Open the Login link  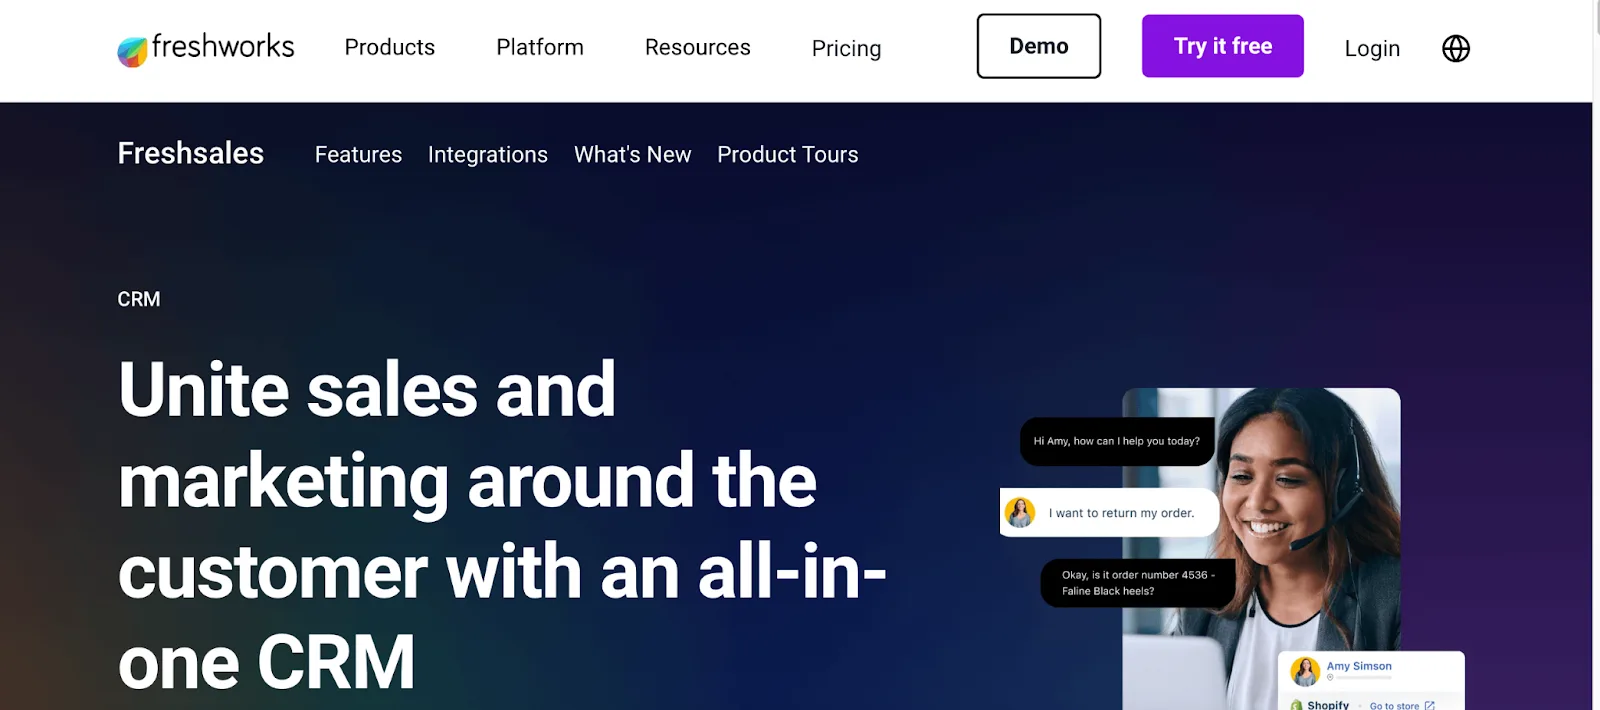[x=1372, y=48]
